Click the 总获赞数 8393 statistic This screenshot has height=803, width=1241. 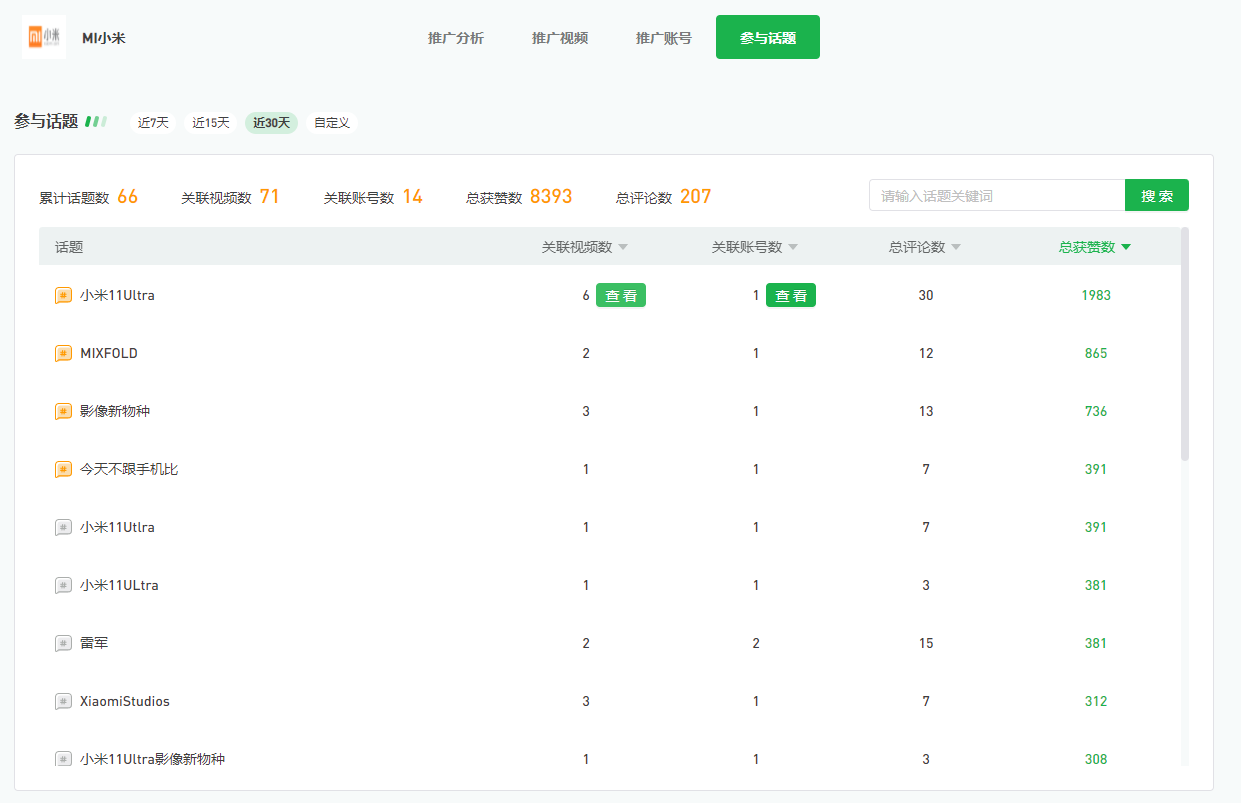pos(519,197)
